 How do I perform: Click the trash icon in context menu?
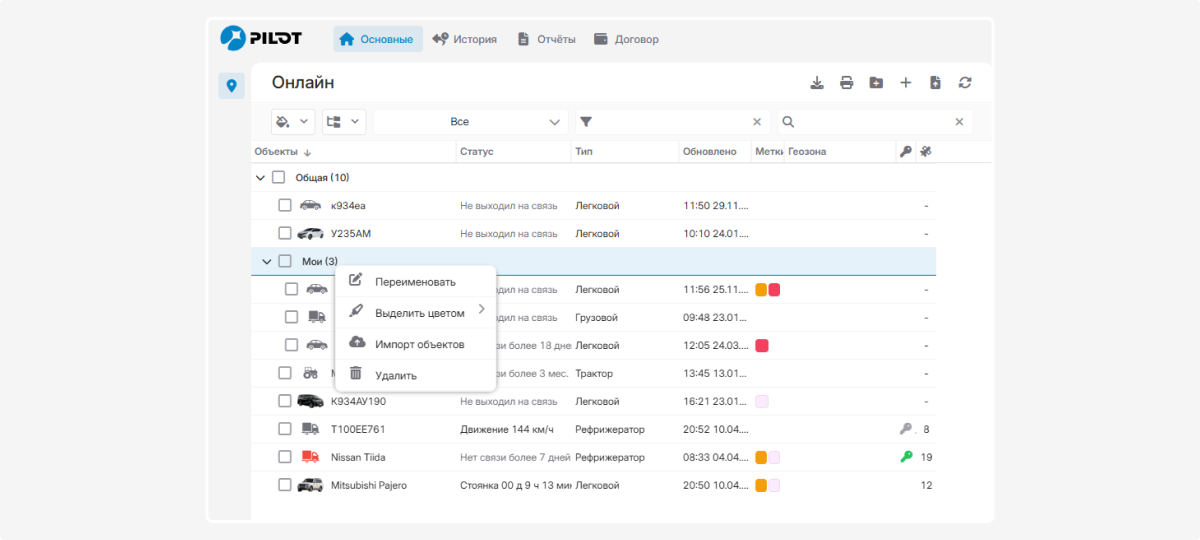[x=356, y=374]
